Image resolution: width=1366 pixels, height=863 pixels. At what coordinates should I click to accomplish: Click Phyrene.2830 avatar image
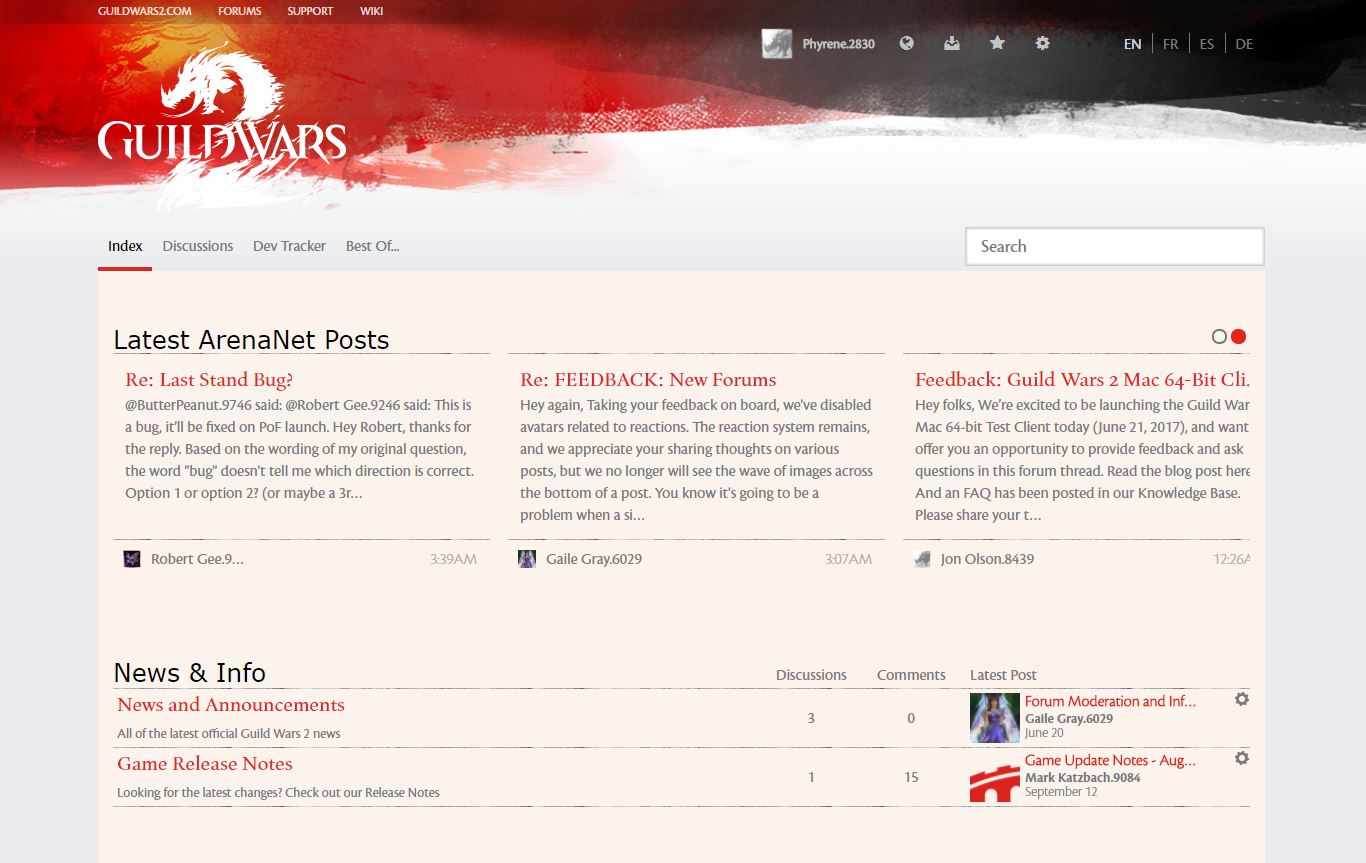coord(777,43)
